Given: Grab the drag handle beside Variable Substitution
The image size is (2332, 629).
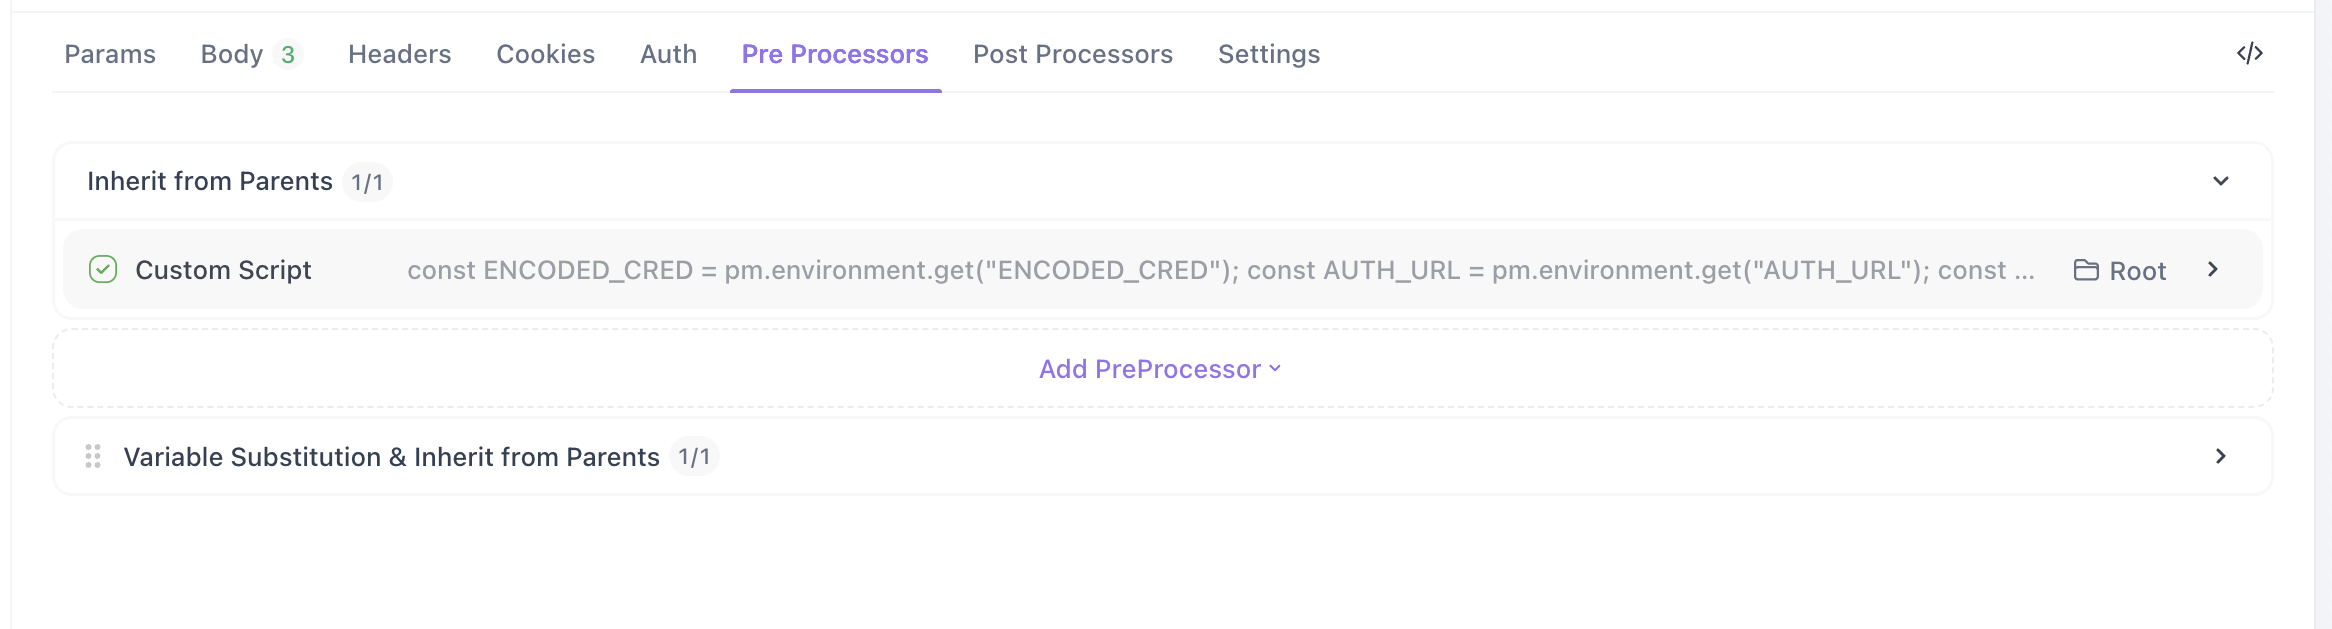Looking at the screenshot, I should point(93,456).
